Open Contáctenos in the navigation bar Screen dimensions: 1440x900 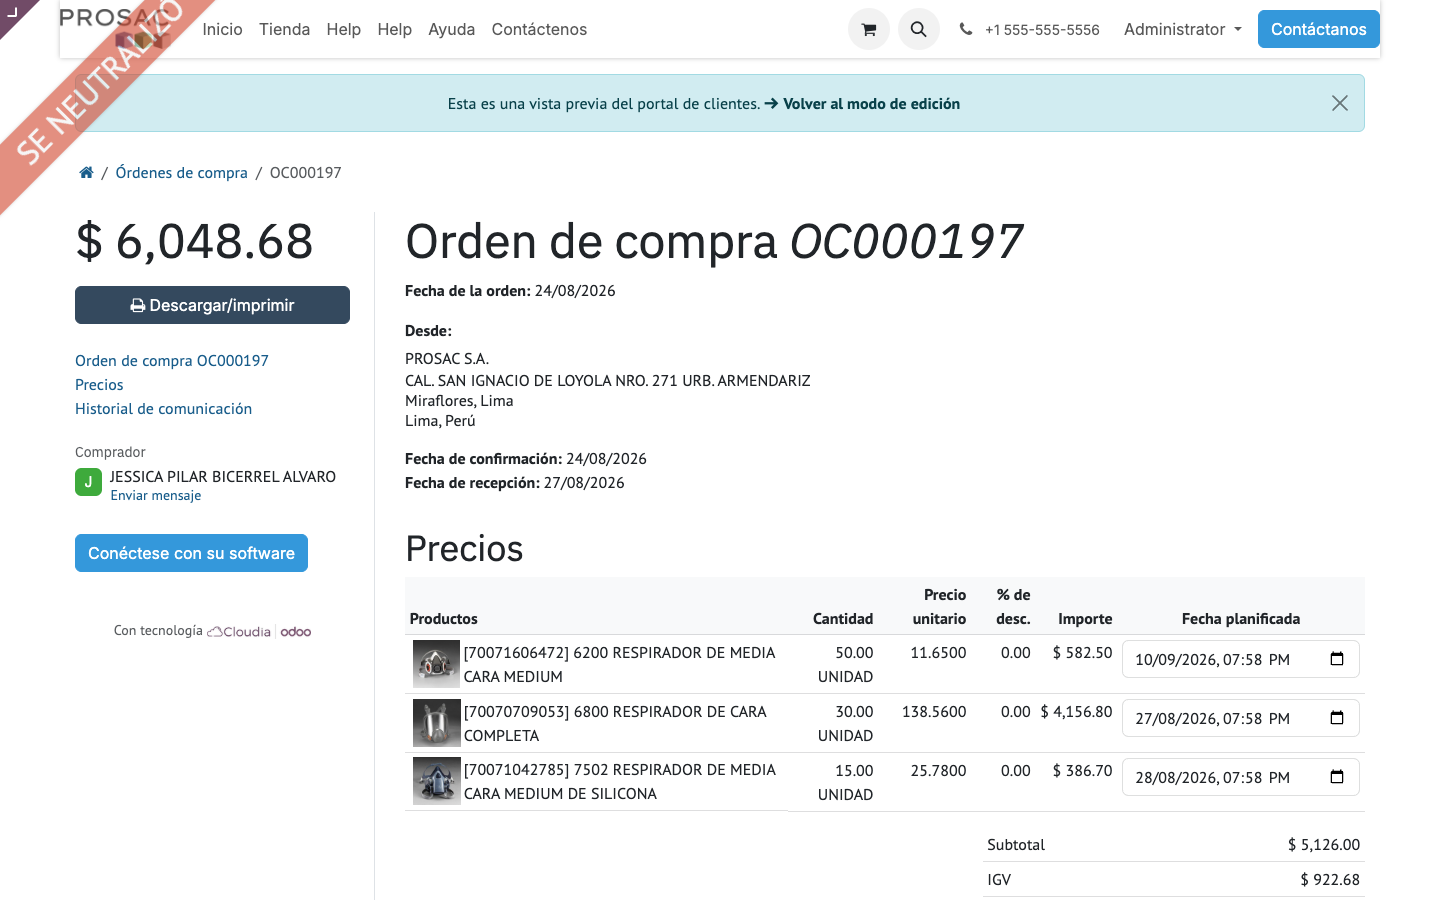pos(539,29)
